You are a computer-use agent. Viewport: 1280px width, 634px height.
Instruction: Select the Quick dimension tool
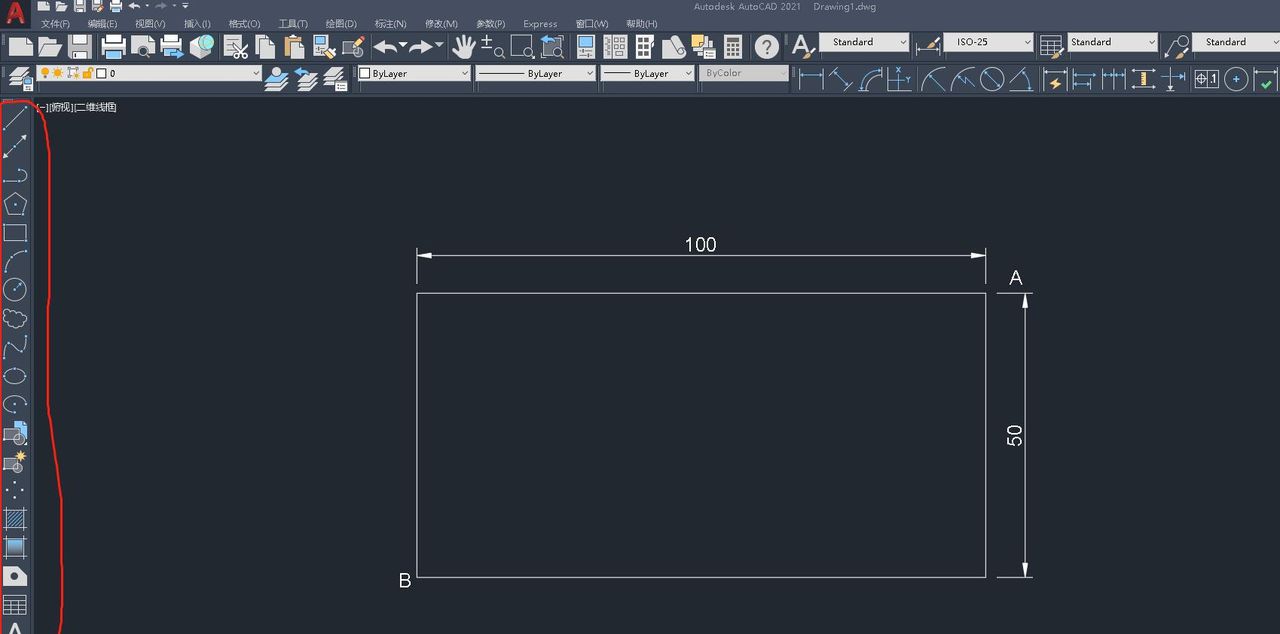(x=1055, y=79)
